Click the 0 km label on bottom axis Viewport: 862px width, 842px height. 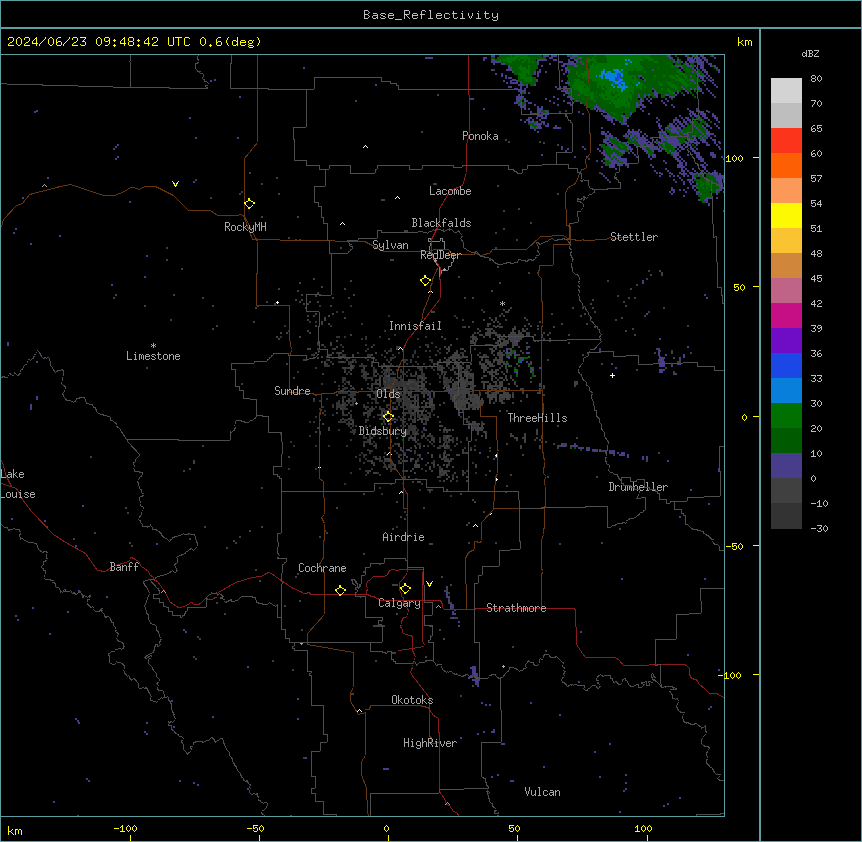point(386,828)
